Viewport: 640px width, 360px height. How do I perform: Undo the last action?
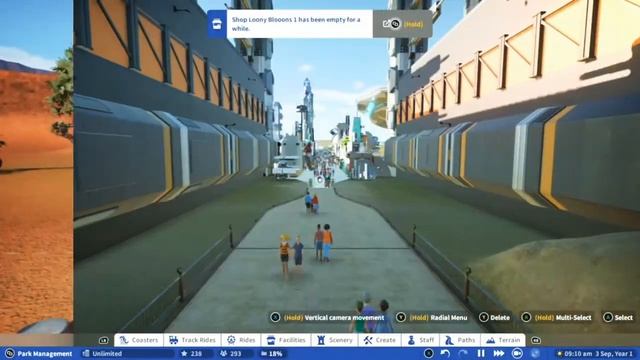click(x=445, y=353)
